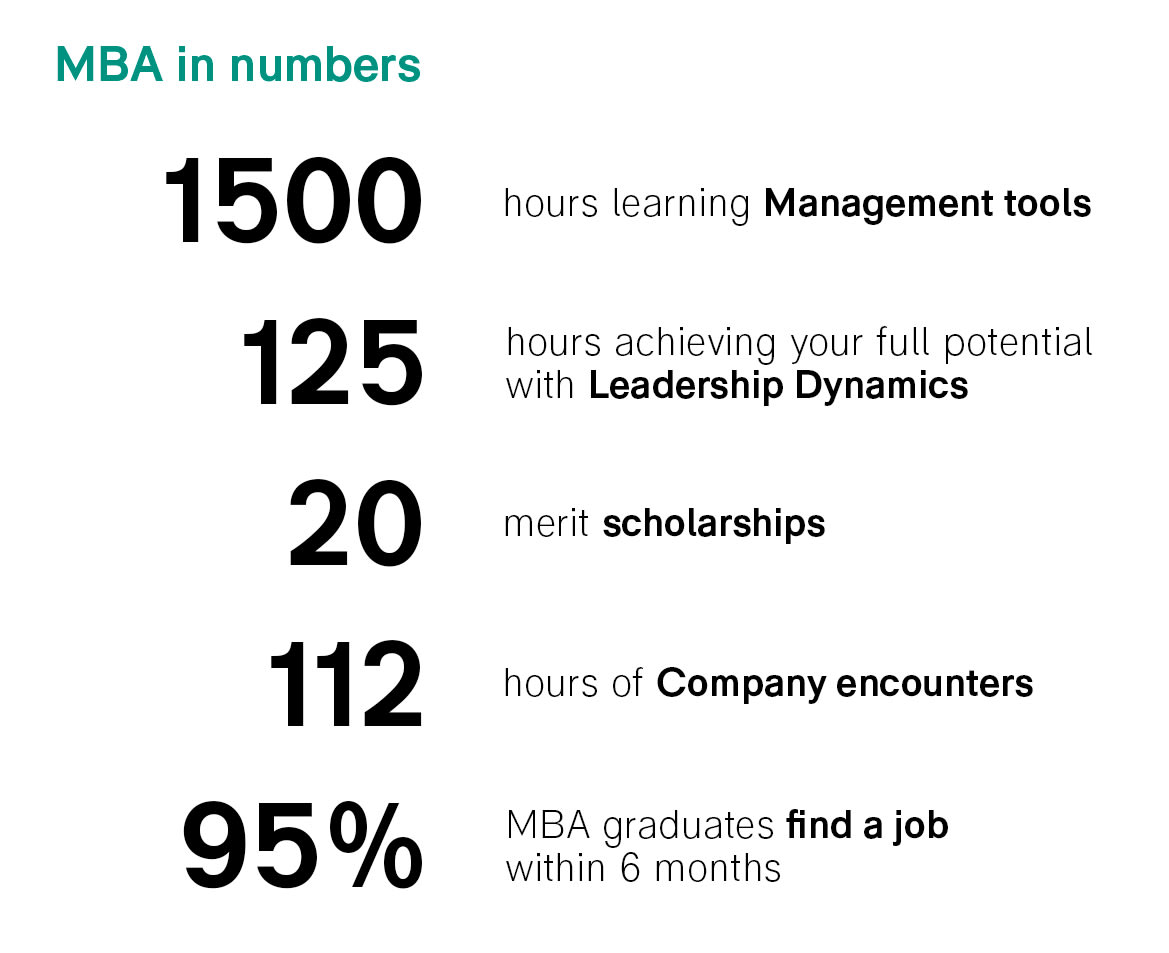
Task: Click the word 'merit'
Action: [546, 523]
